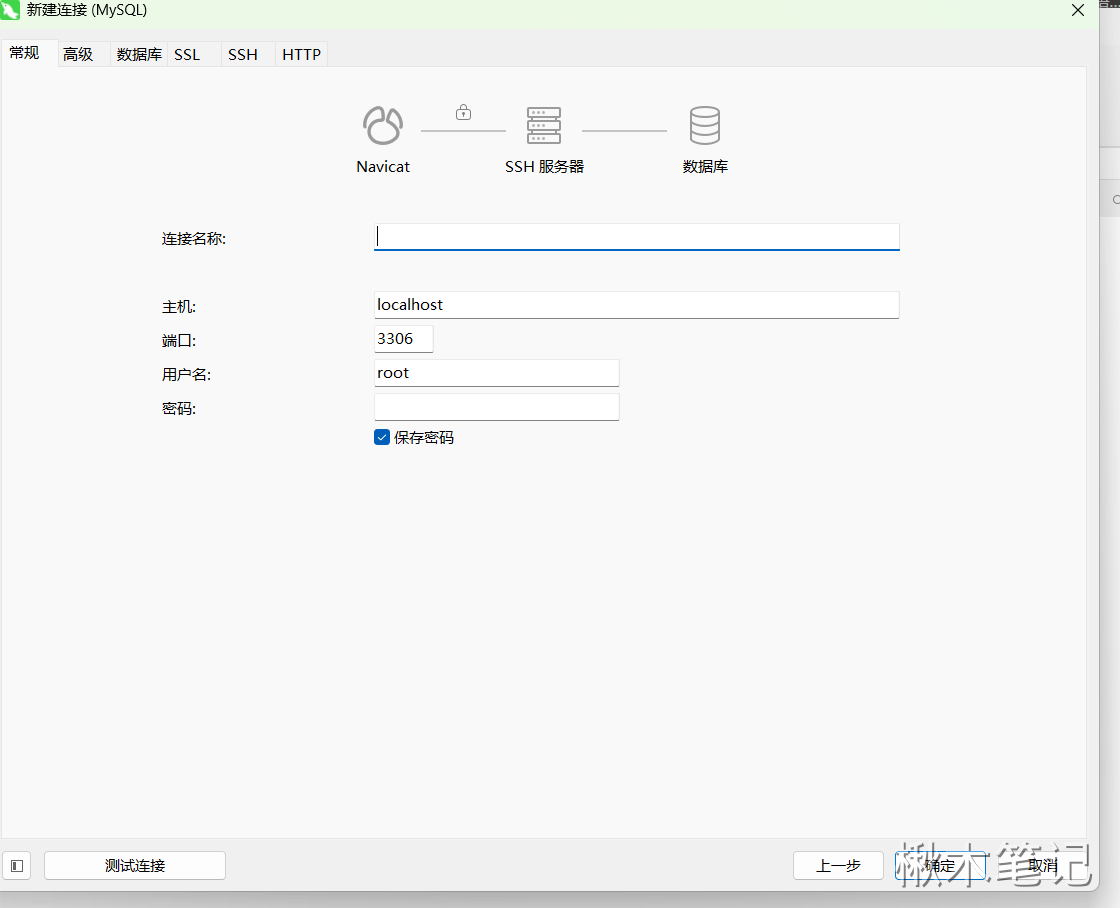Click the SSH server icon
1120x908 pixels.
[544, 125]
